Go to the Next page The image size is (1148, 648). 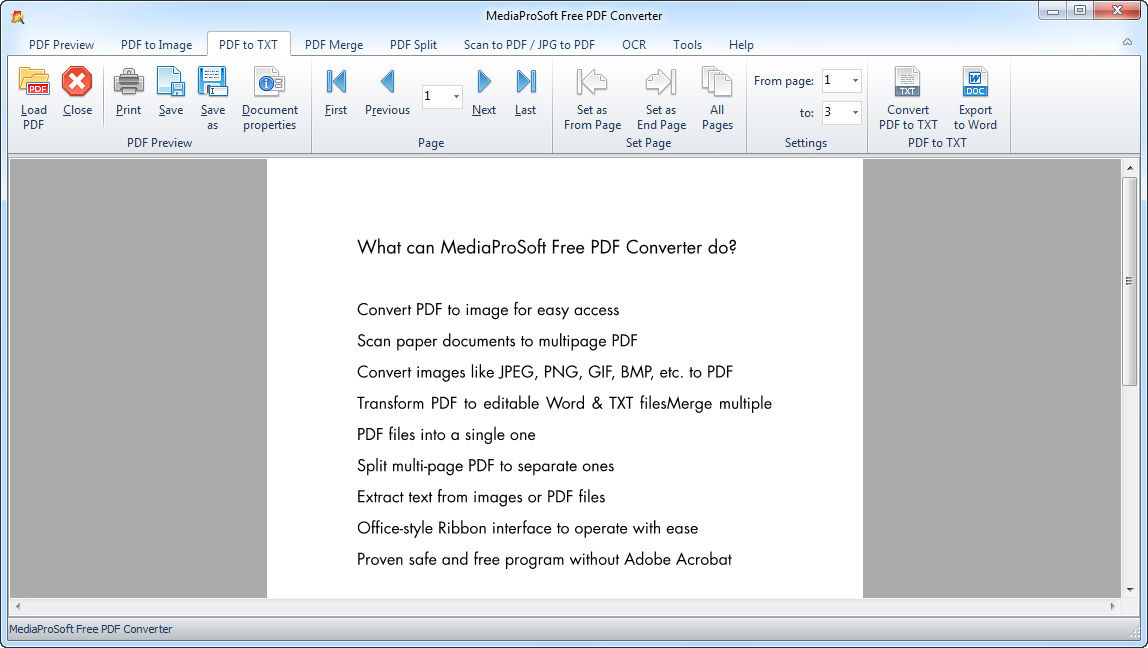coord(484,92)
